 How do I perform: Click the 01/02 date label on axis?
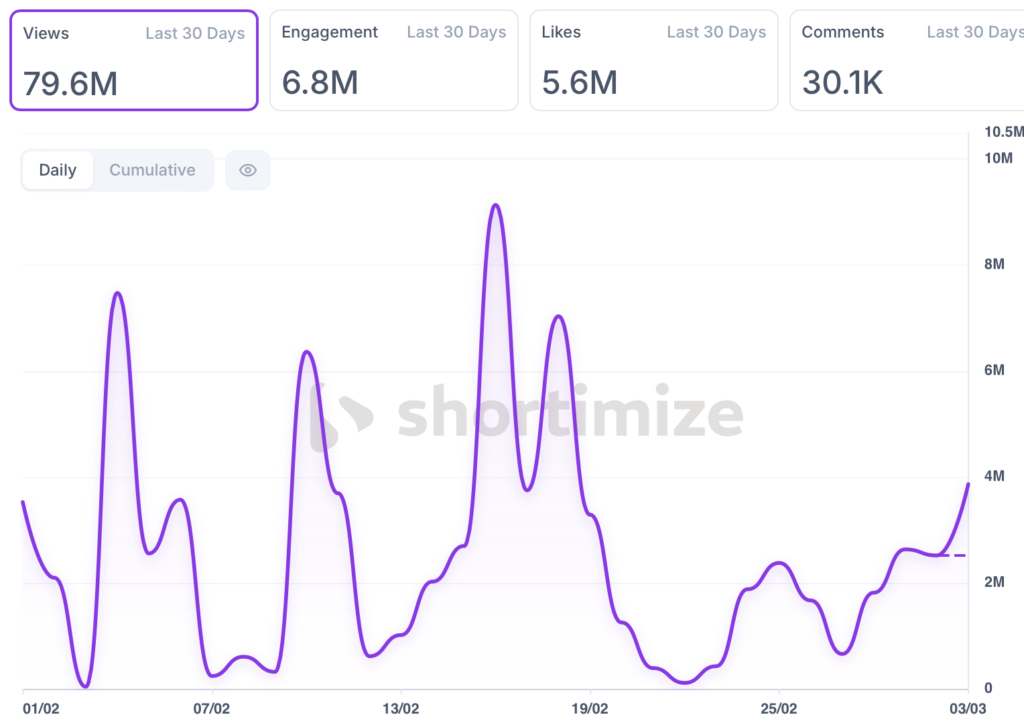click(x=41, y=708)
